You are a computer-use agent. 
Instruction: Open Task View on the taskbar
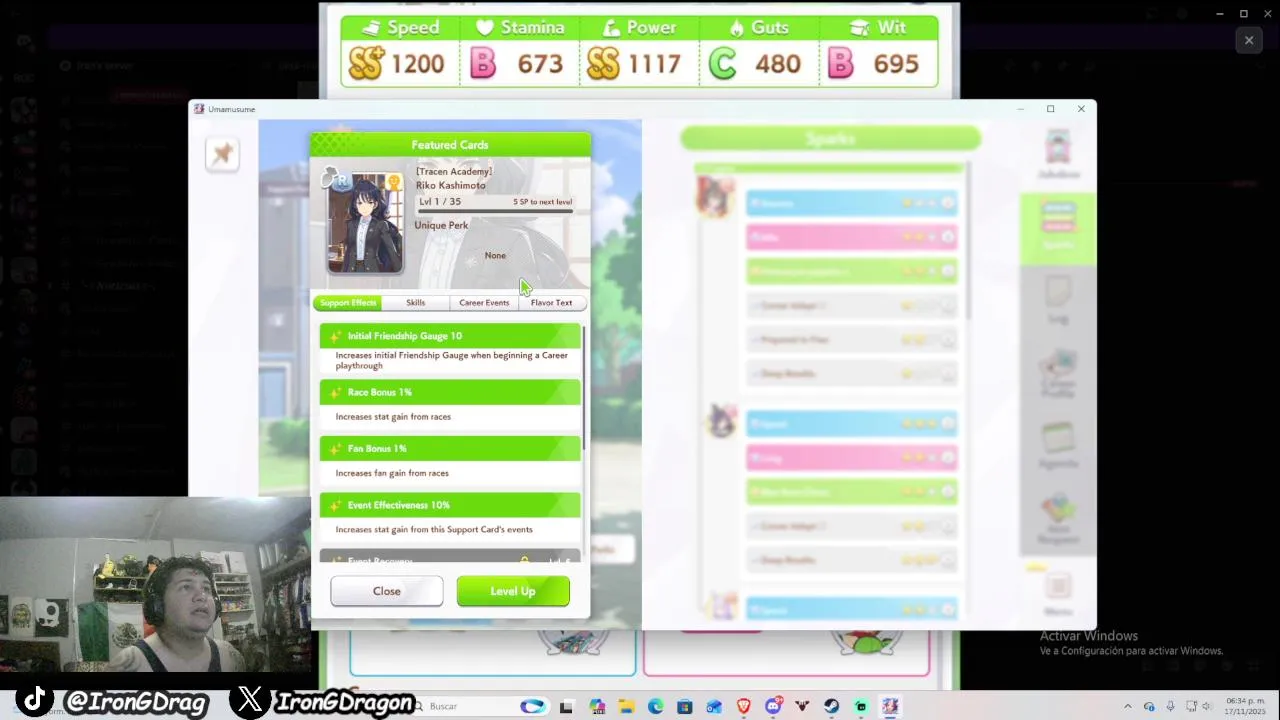[567, 707]
